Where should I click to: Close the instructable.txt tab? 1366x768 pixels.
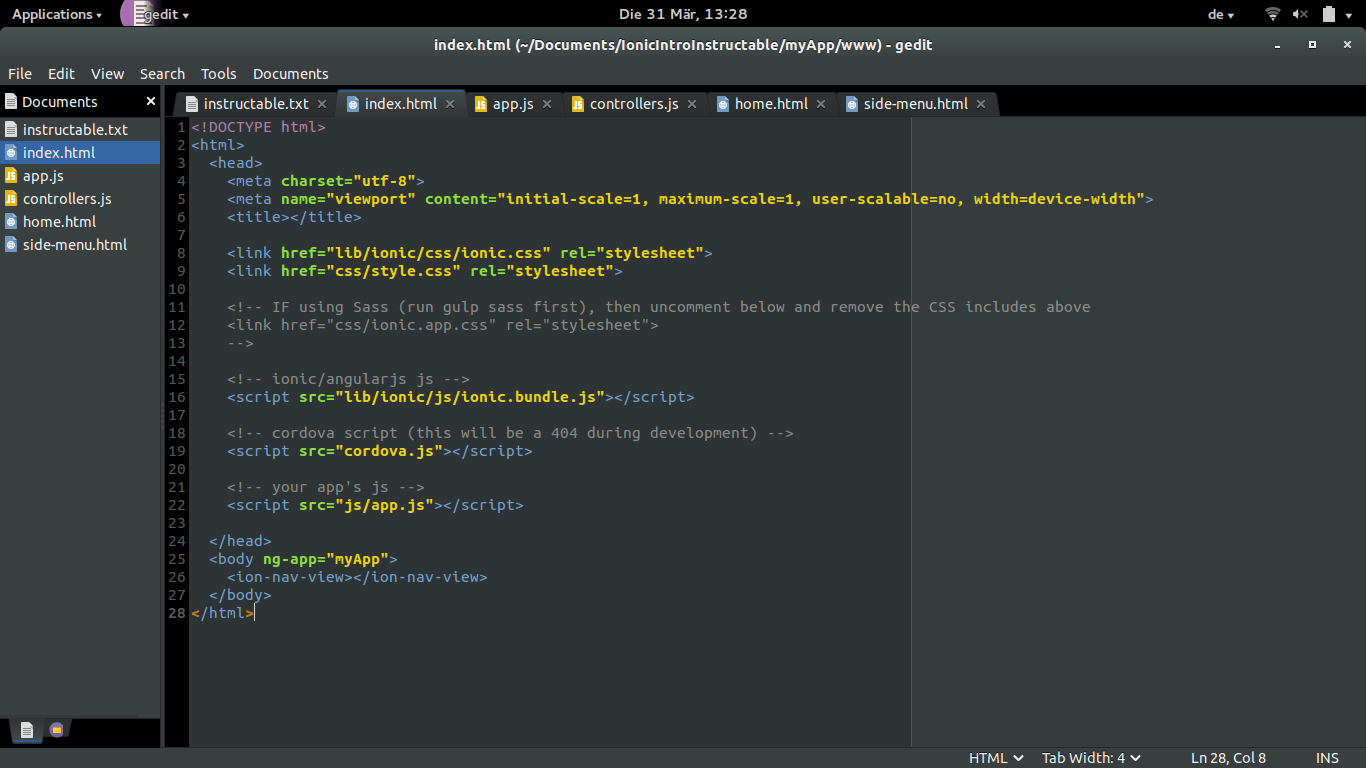tap(322, 103)
